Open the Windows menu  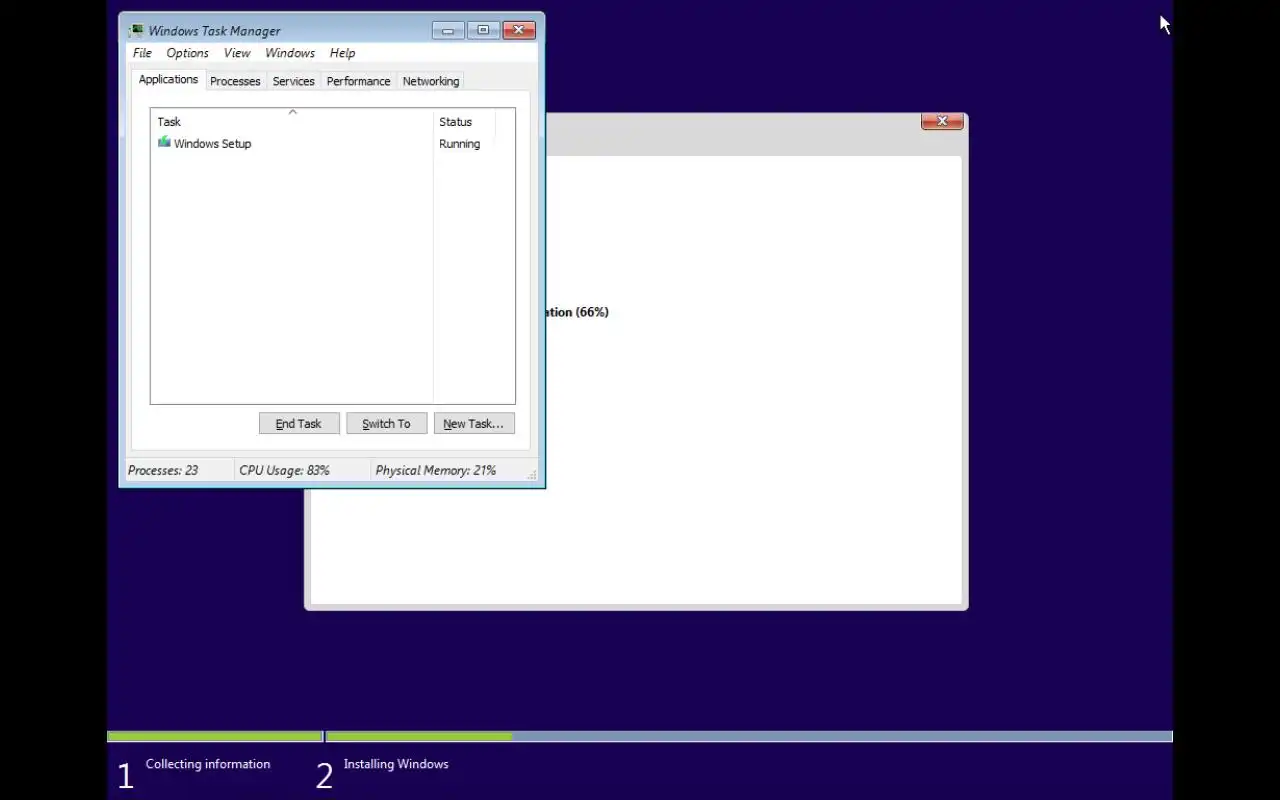[290, 53]
